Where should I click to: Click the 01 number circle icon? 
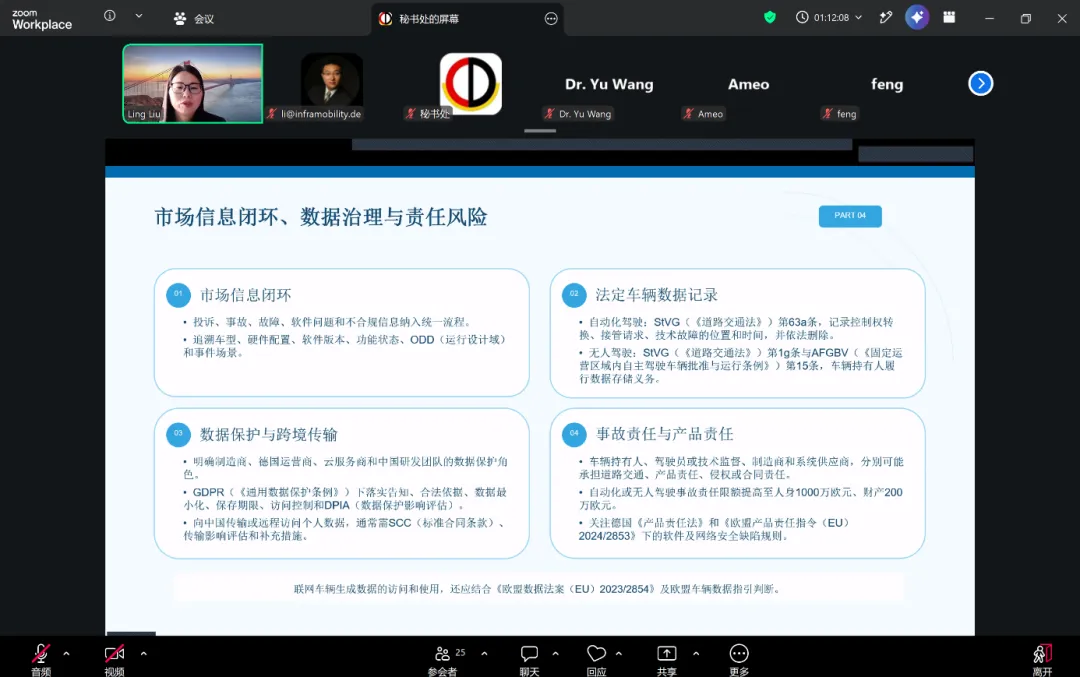point(178,294)
